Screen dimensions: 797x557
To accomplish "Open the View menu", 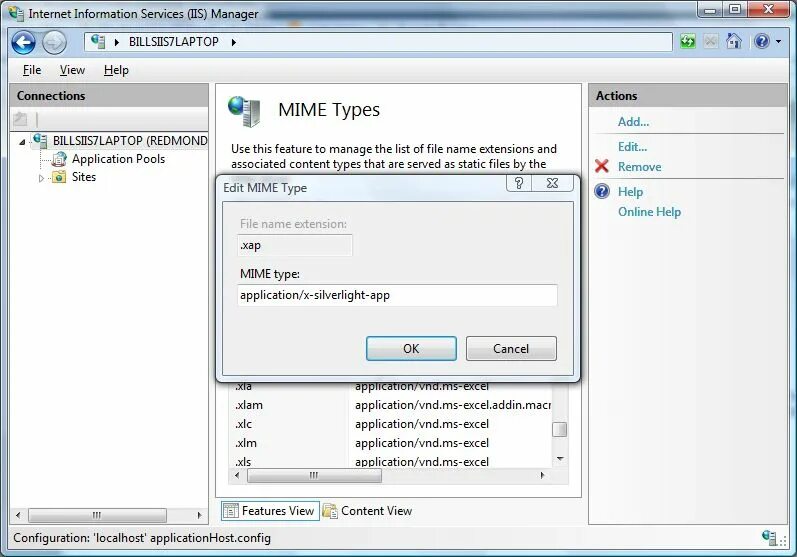I will pyautogui.click(x=72, y=70).
